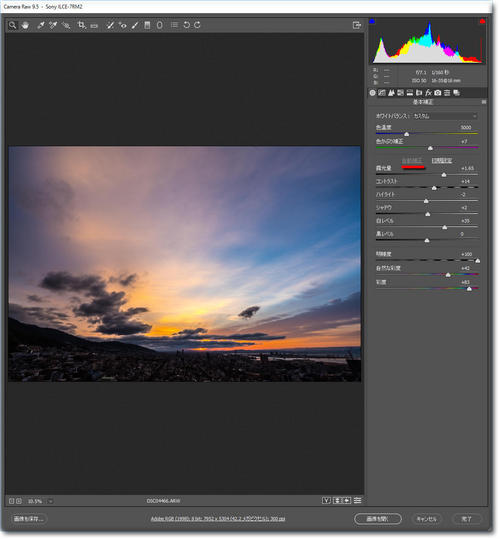Image resolution: width=500 pixels, height=539 pixels.
Task: Switch to the Effects (fx) tab
Action: (x=428, y=93)
